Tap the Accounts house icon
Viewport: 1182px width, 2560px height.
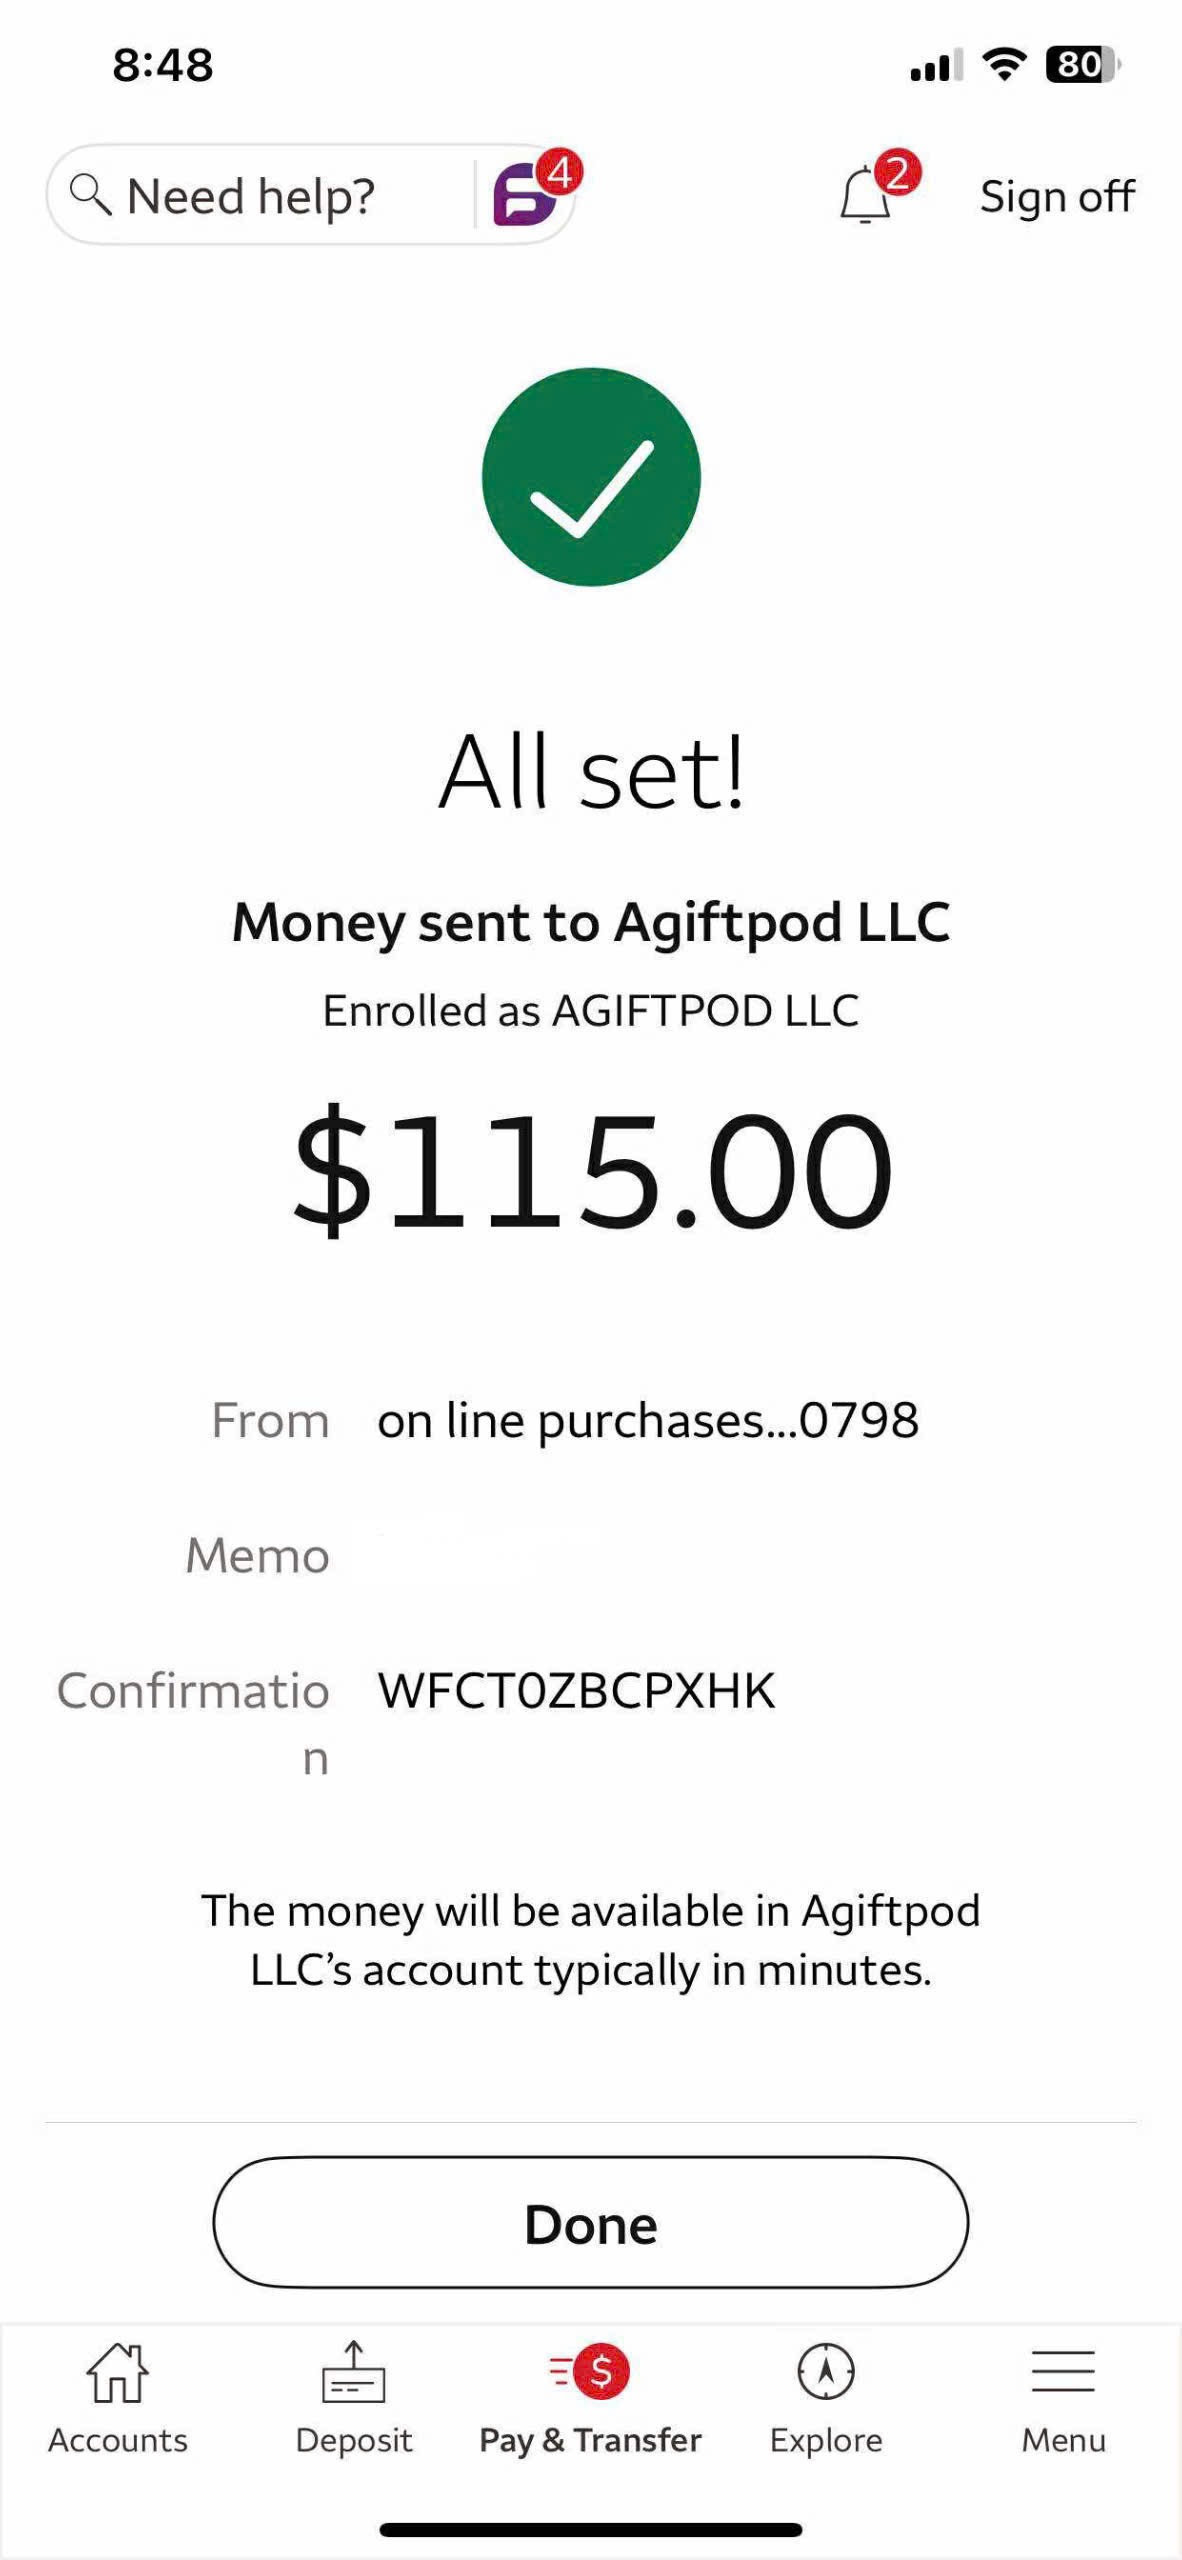(118, 2372)
